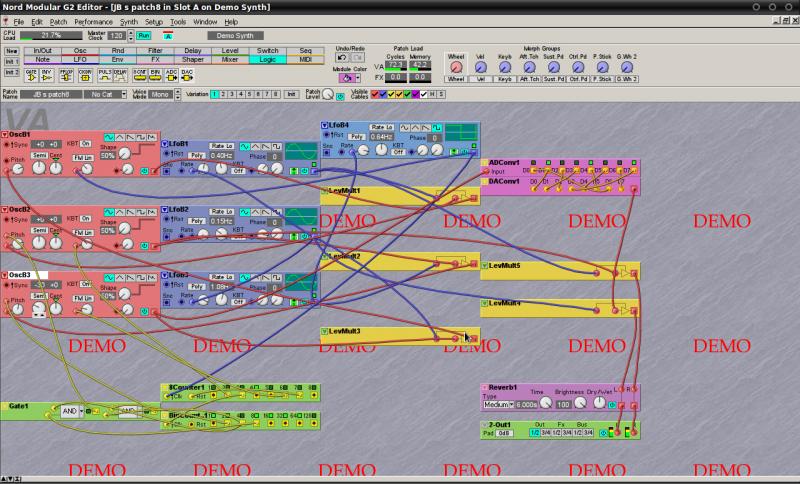Add an Inverter (INV) module icon

point(47,75)
